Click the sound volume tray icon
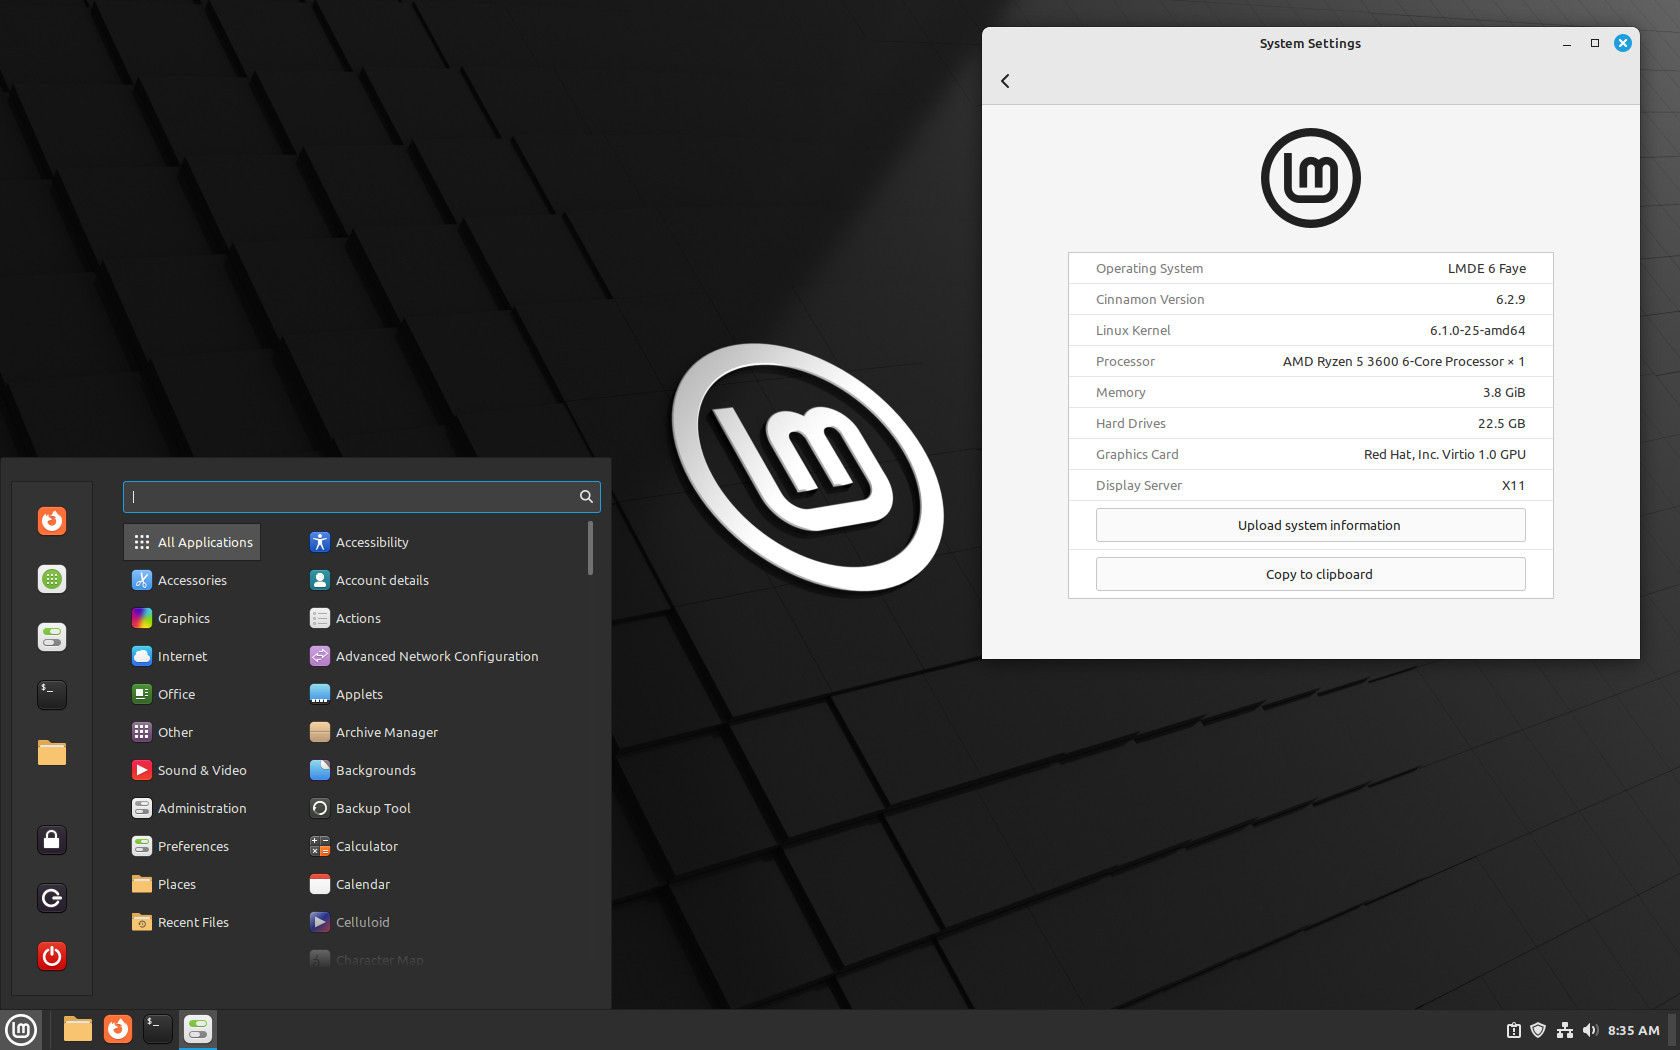The width and height of the screenshot is (1680, 1050). coord(1590,1030)
